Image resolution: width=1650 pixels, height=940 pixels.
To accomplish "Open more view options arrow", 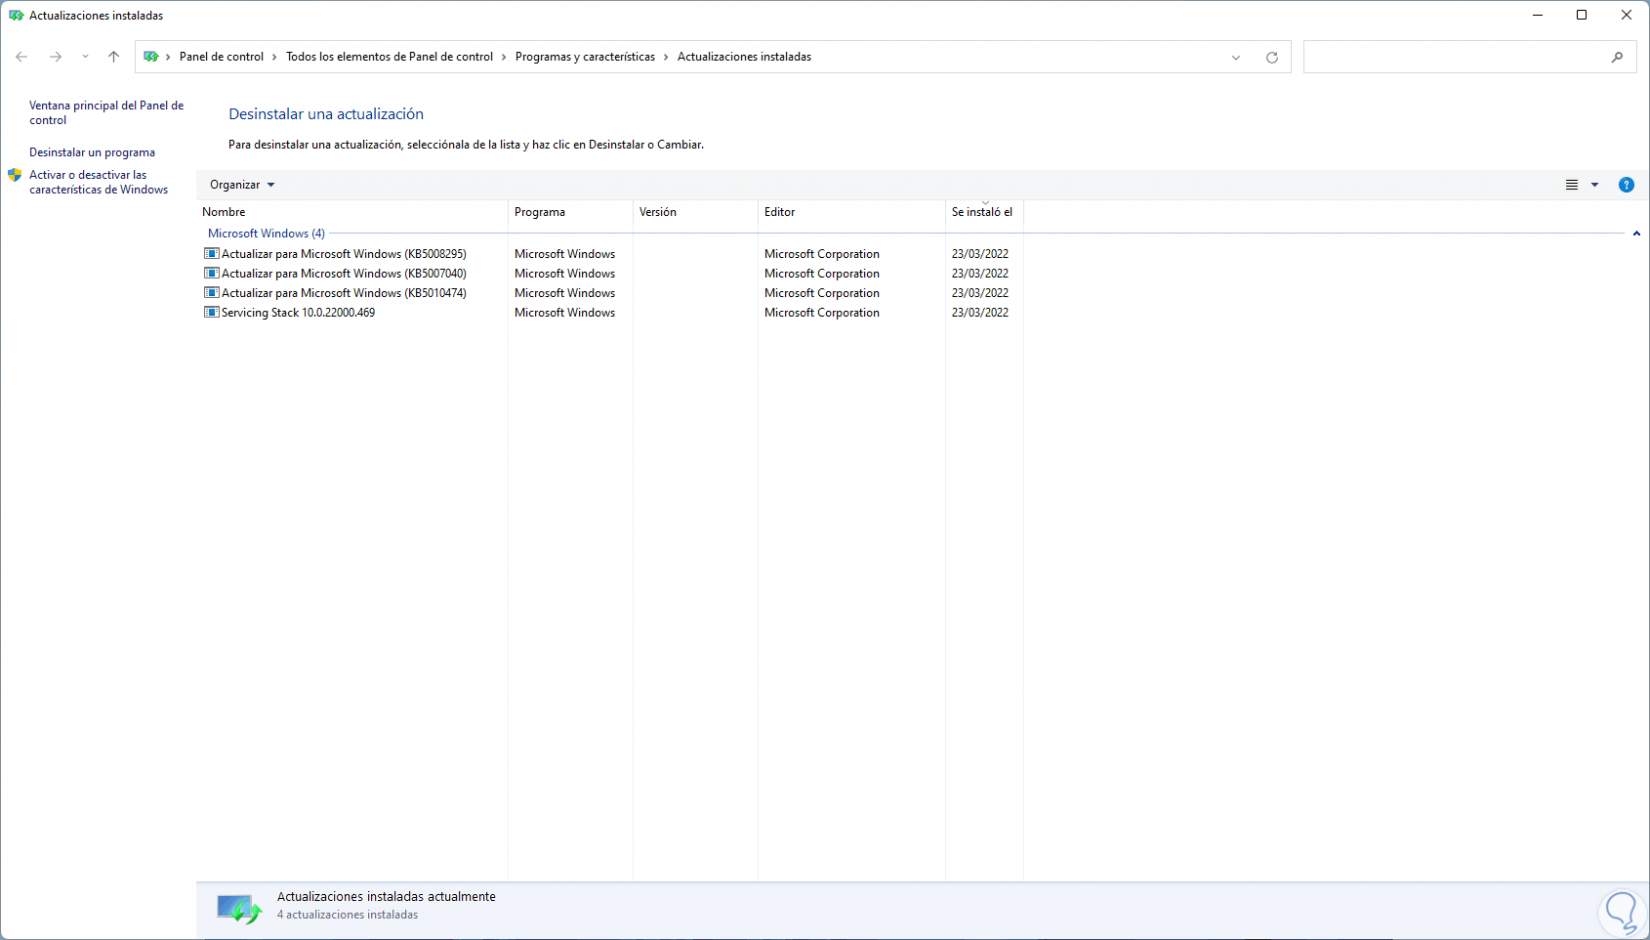I will (x=1595, y=185).
